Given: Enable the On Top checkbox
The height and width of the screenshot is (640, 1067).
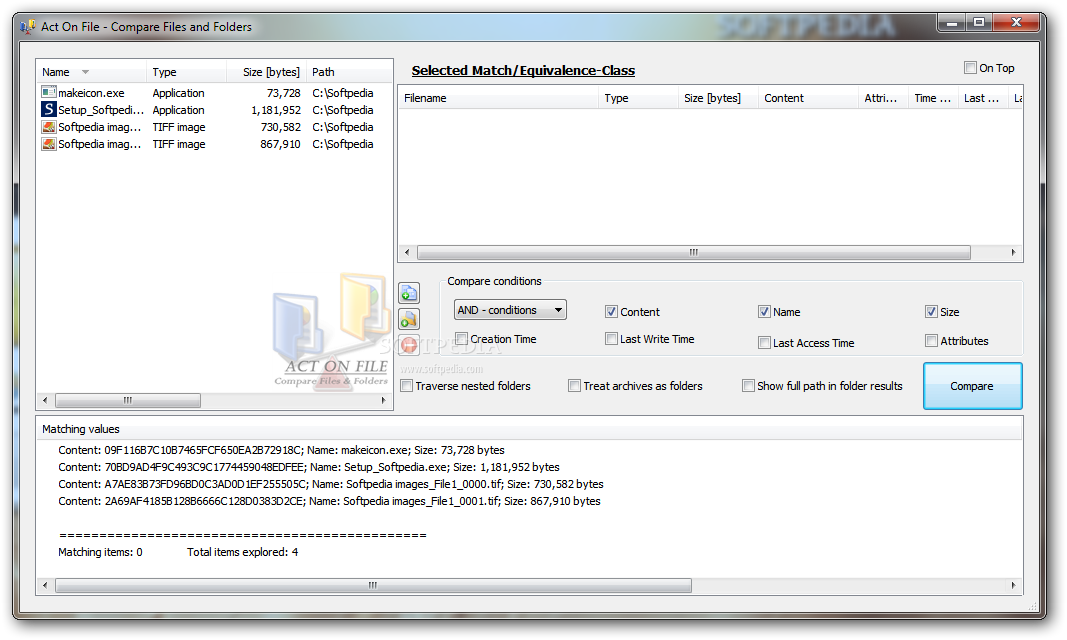Looking at the screenshot, I should tap(970, 67).
